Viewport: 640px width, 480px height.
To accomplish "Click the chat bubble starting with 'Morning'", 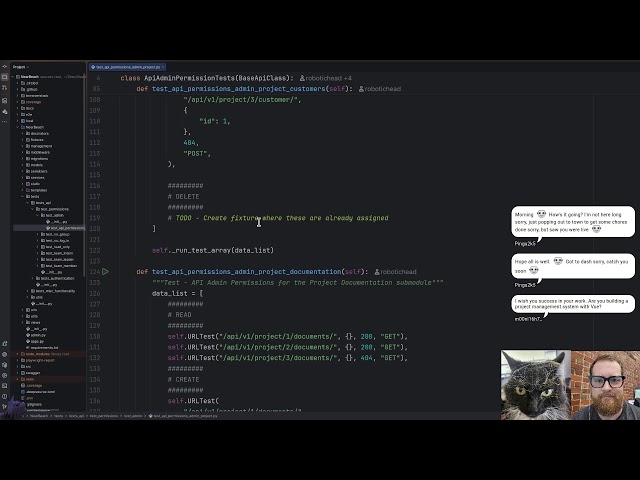I will click(x=573, y=222).
